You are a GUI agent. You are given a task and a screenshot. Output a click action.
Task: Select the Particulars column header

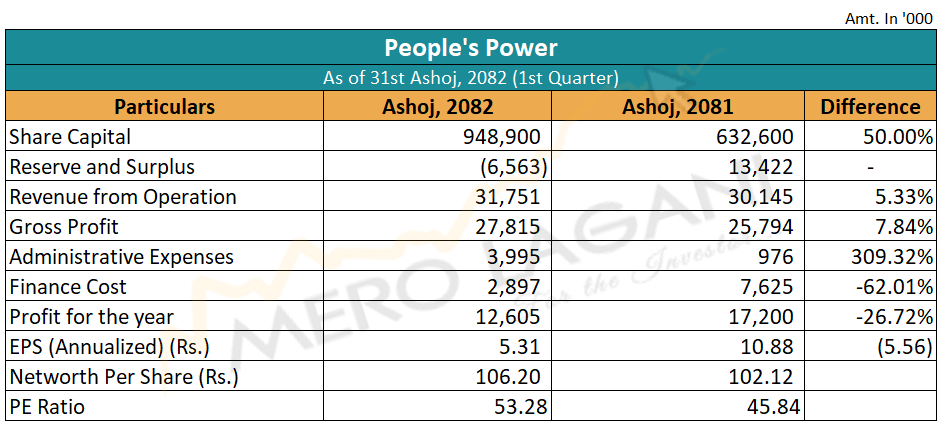click(164, 106)
